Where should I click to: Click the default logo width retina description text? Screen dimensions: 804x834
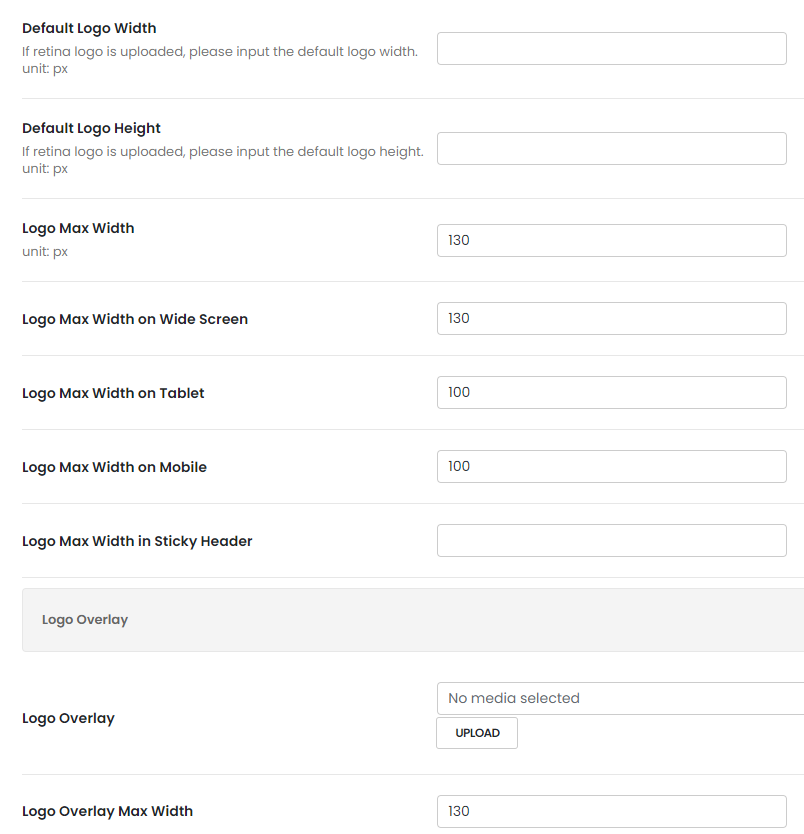[220, 51]
